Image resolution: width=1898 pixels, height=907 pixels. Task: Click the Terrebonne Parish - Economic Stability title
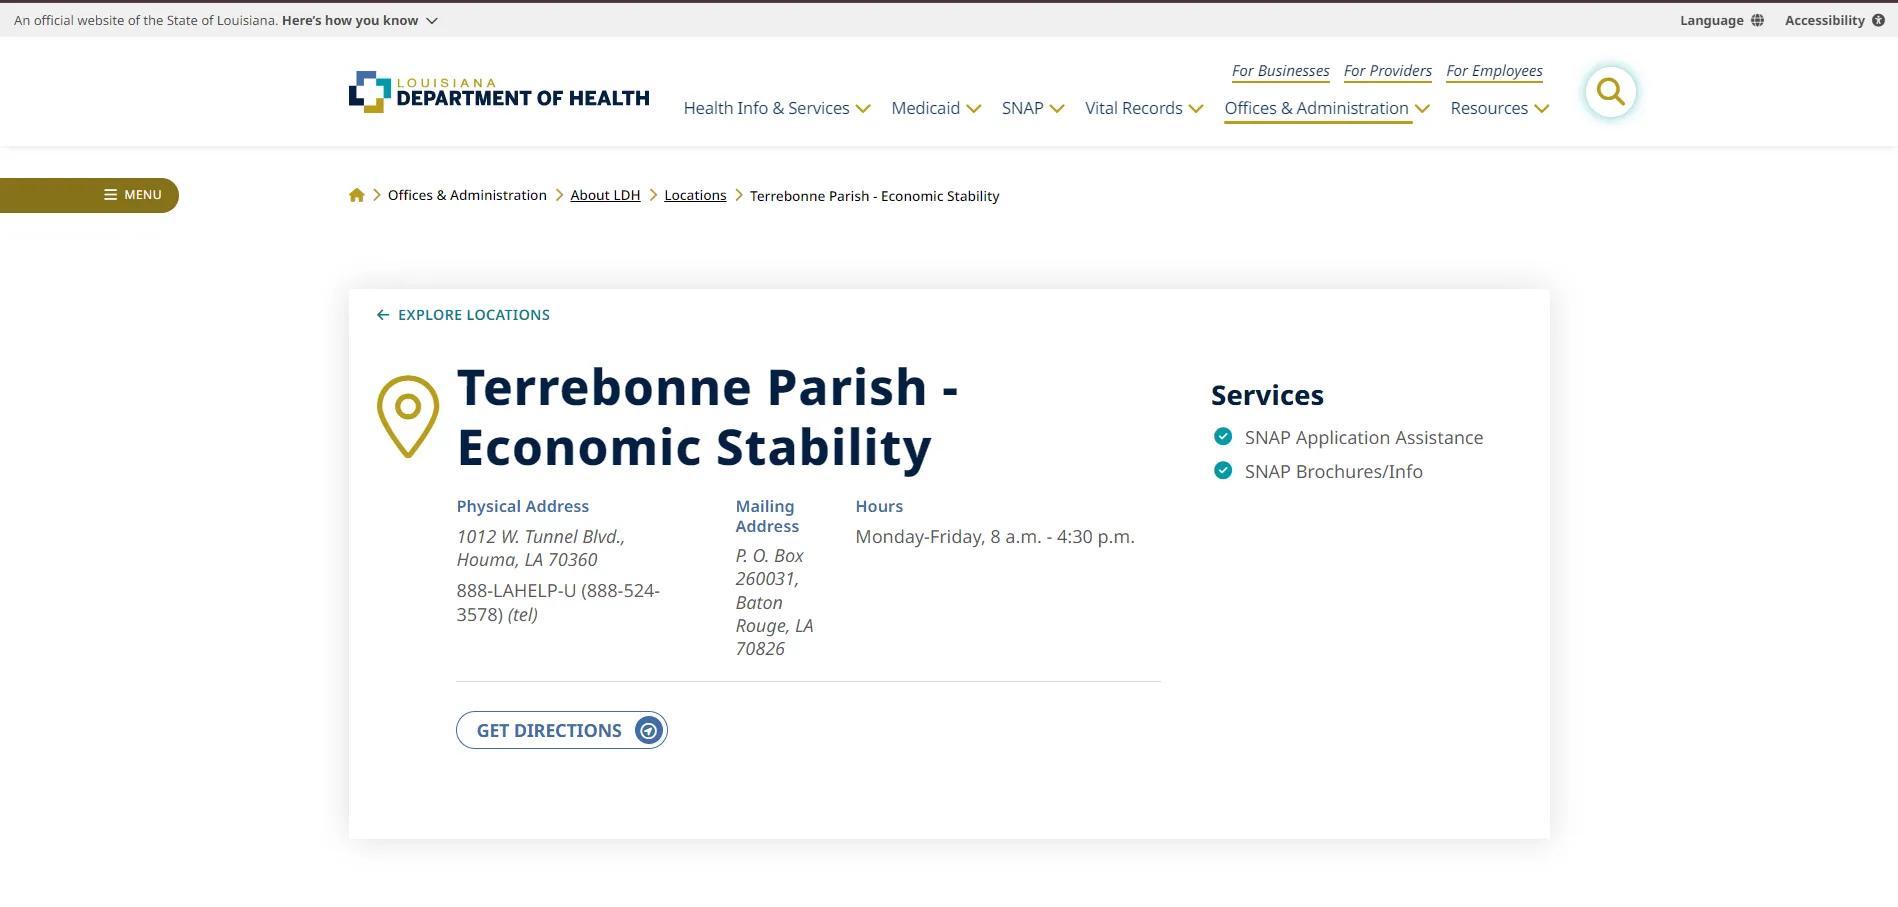(708, 417)
